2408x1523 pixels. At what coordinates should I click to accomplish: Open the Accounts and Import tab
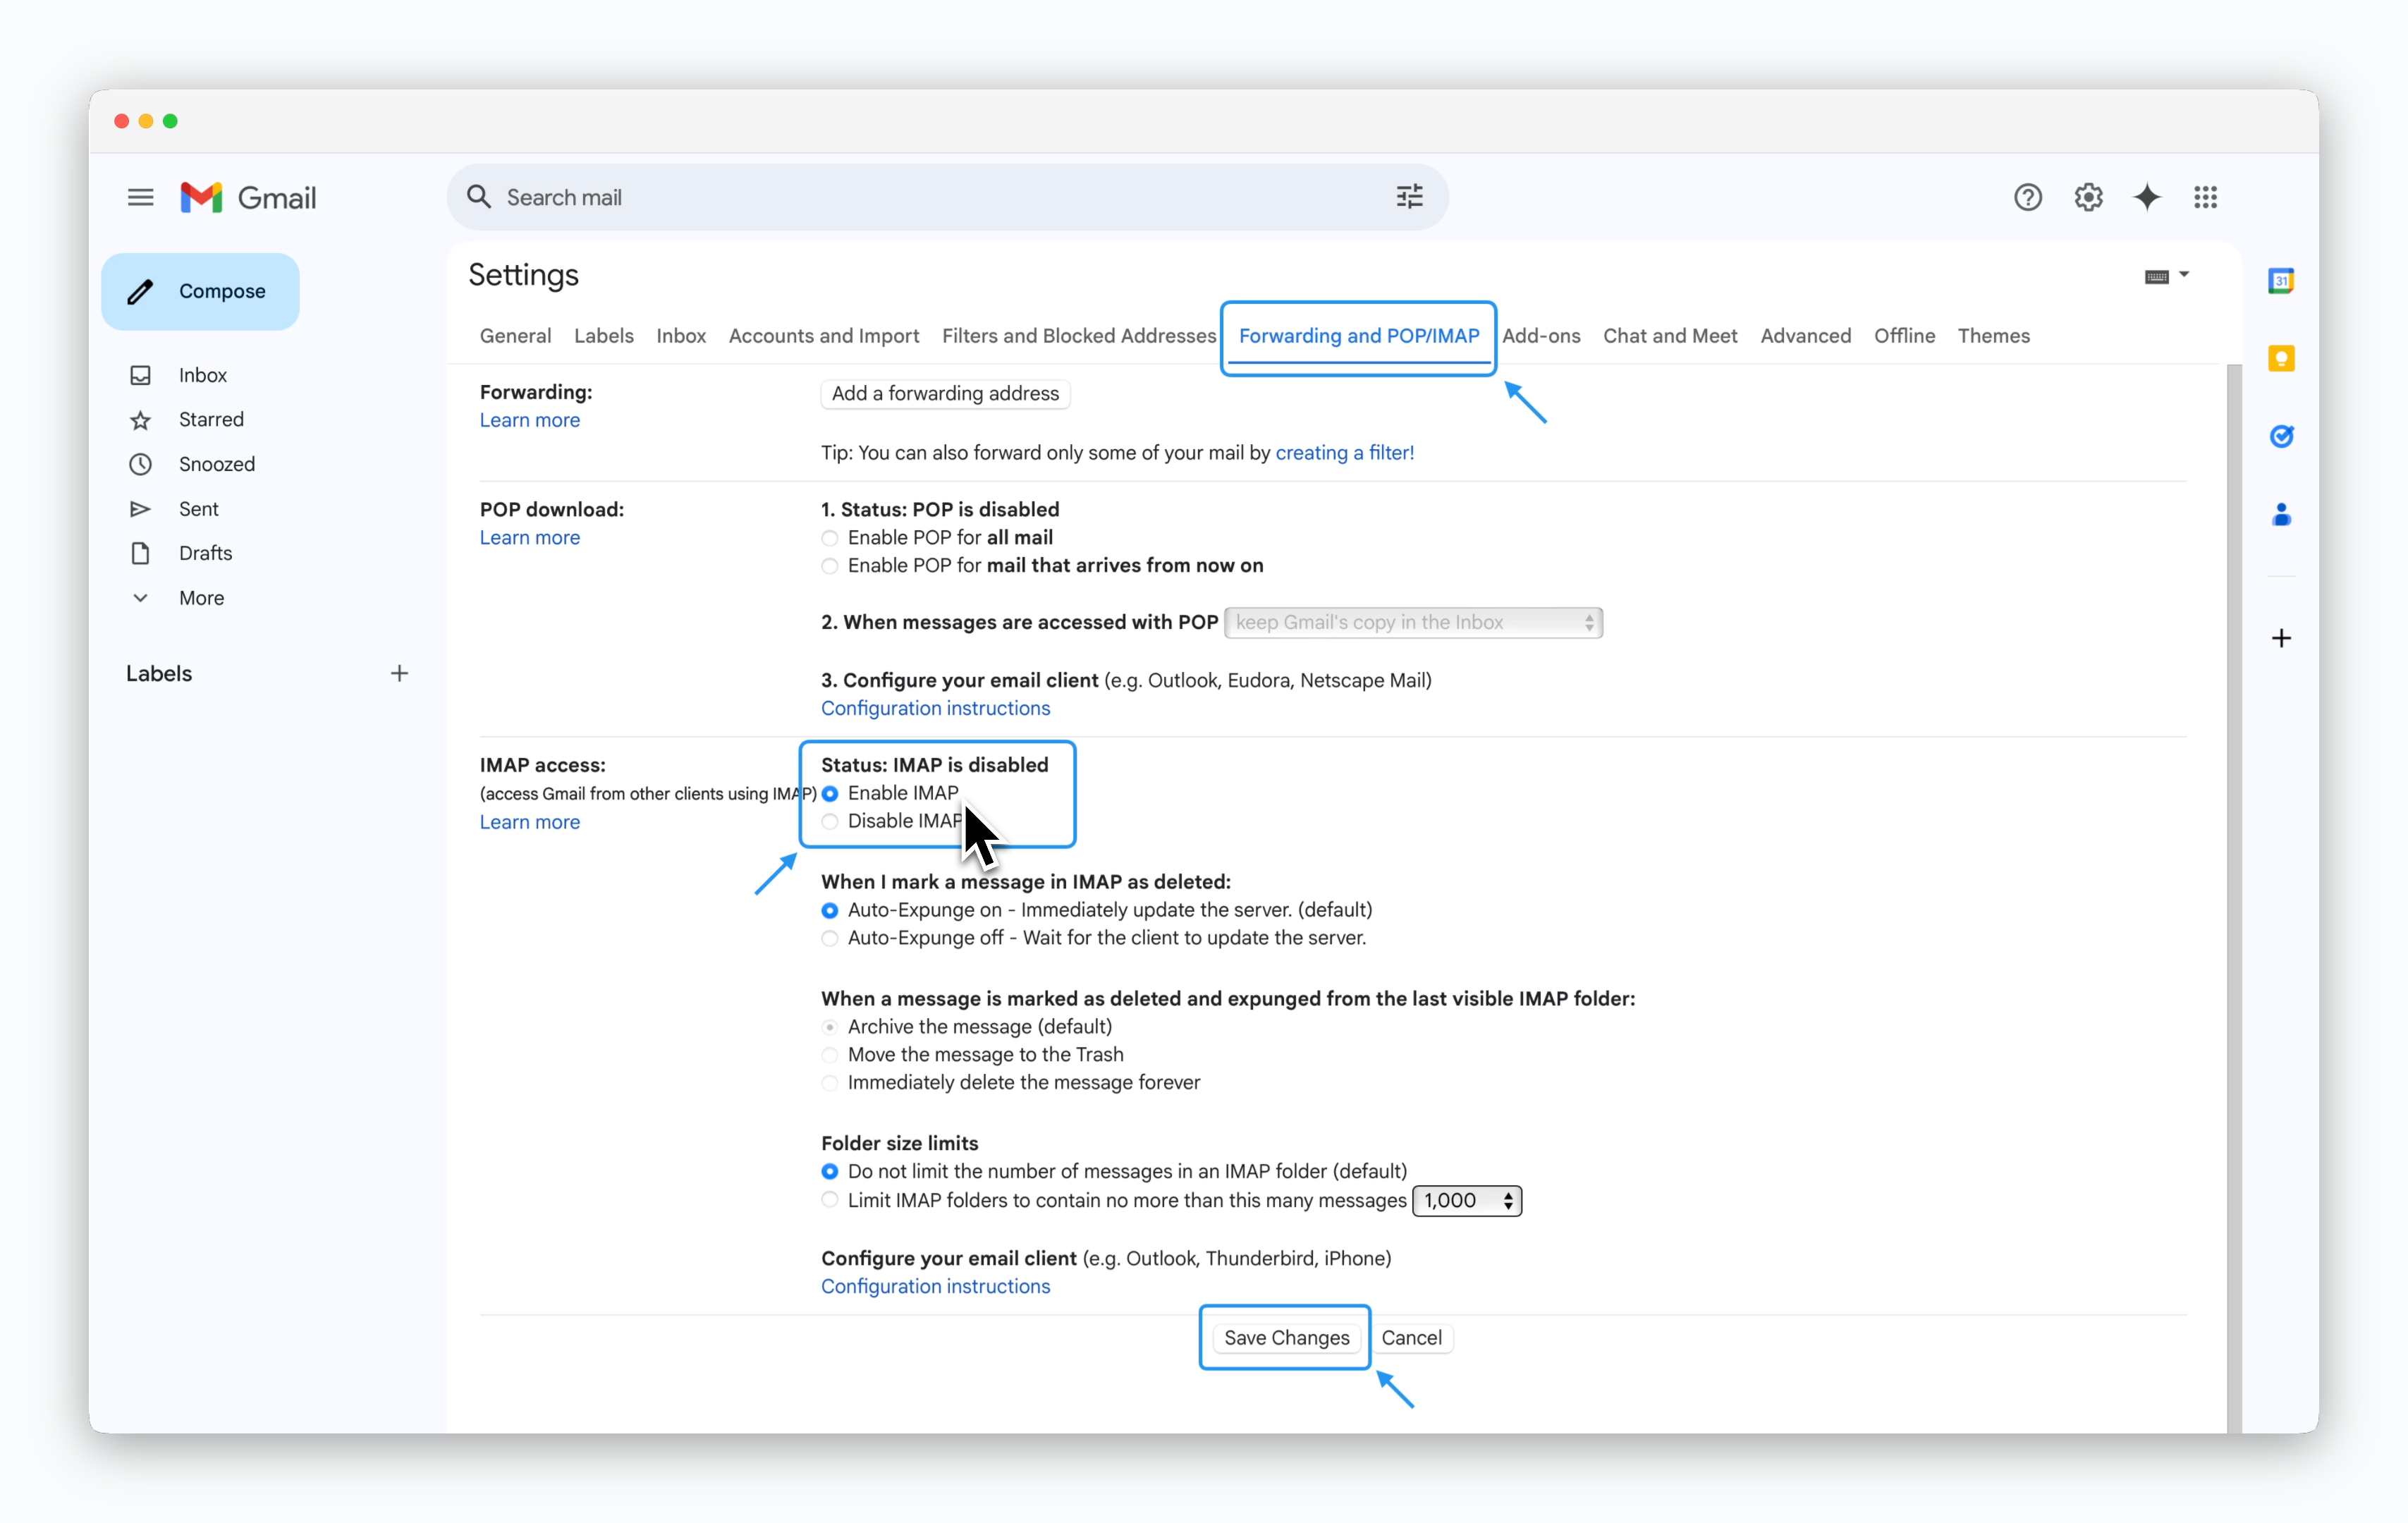click(823, 336)
